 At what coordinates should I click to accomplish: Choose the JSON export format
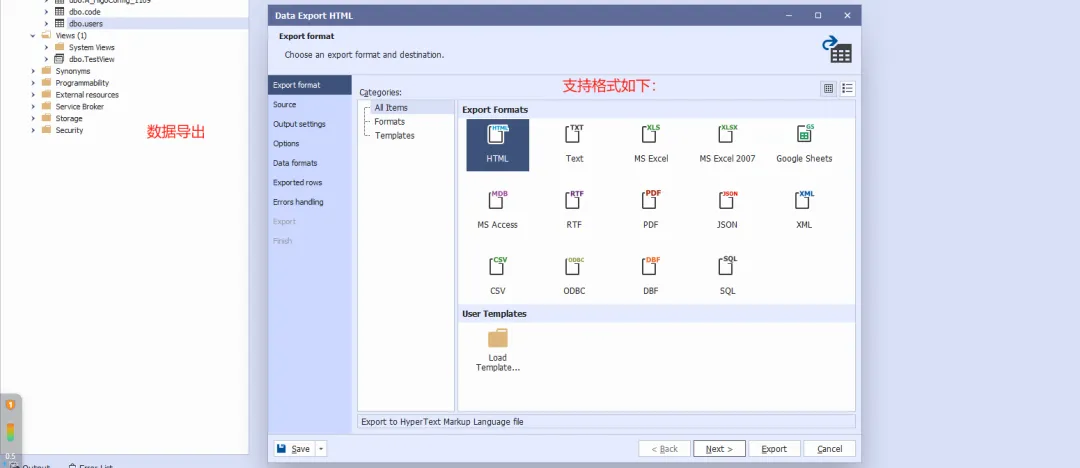(x=727, y=200)
